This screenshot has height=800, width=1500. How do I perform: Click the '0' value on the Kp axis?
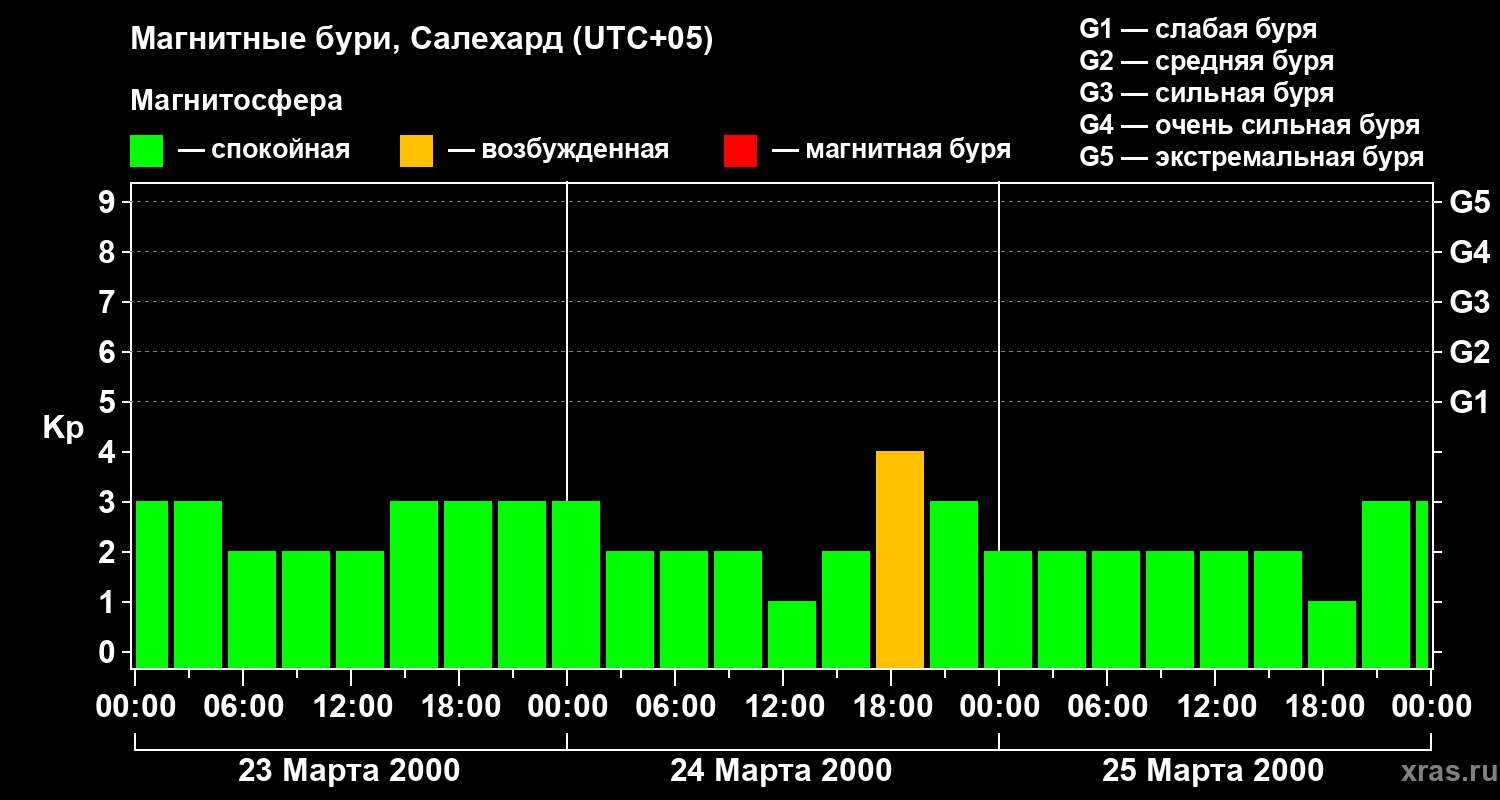[x=109, y=652]
